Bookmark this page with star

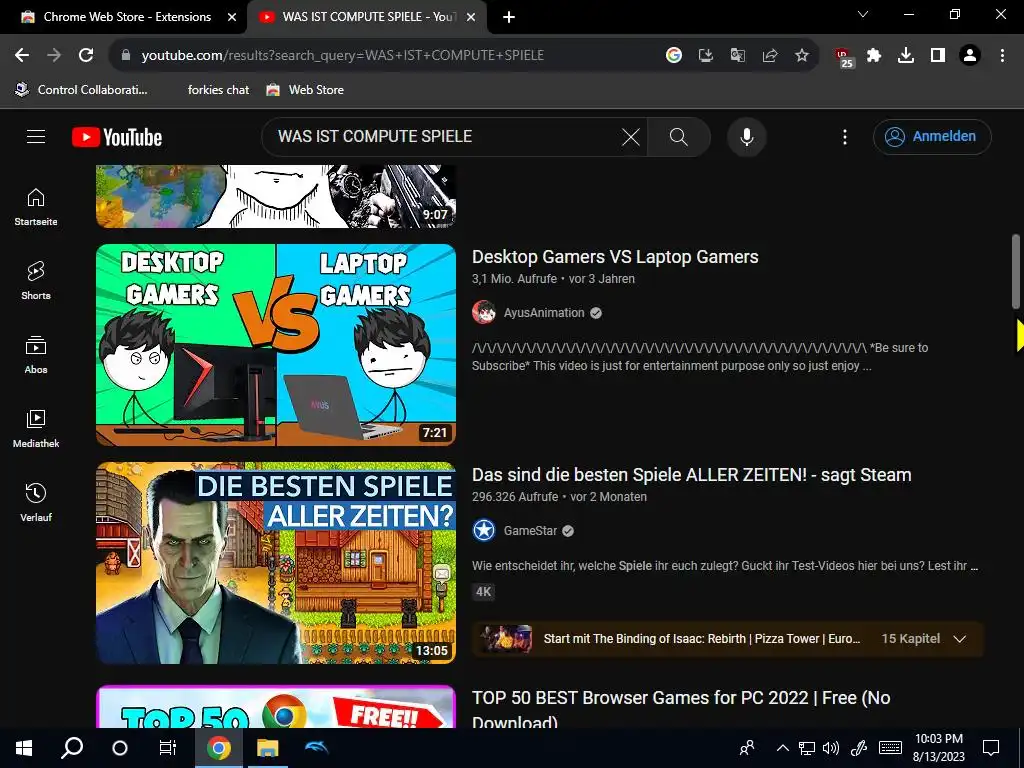[x=801, y=55]
